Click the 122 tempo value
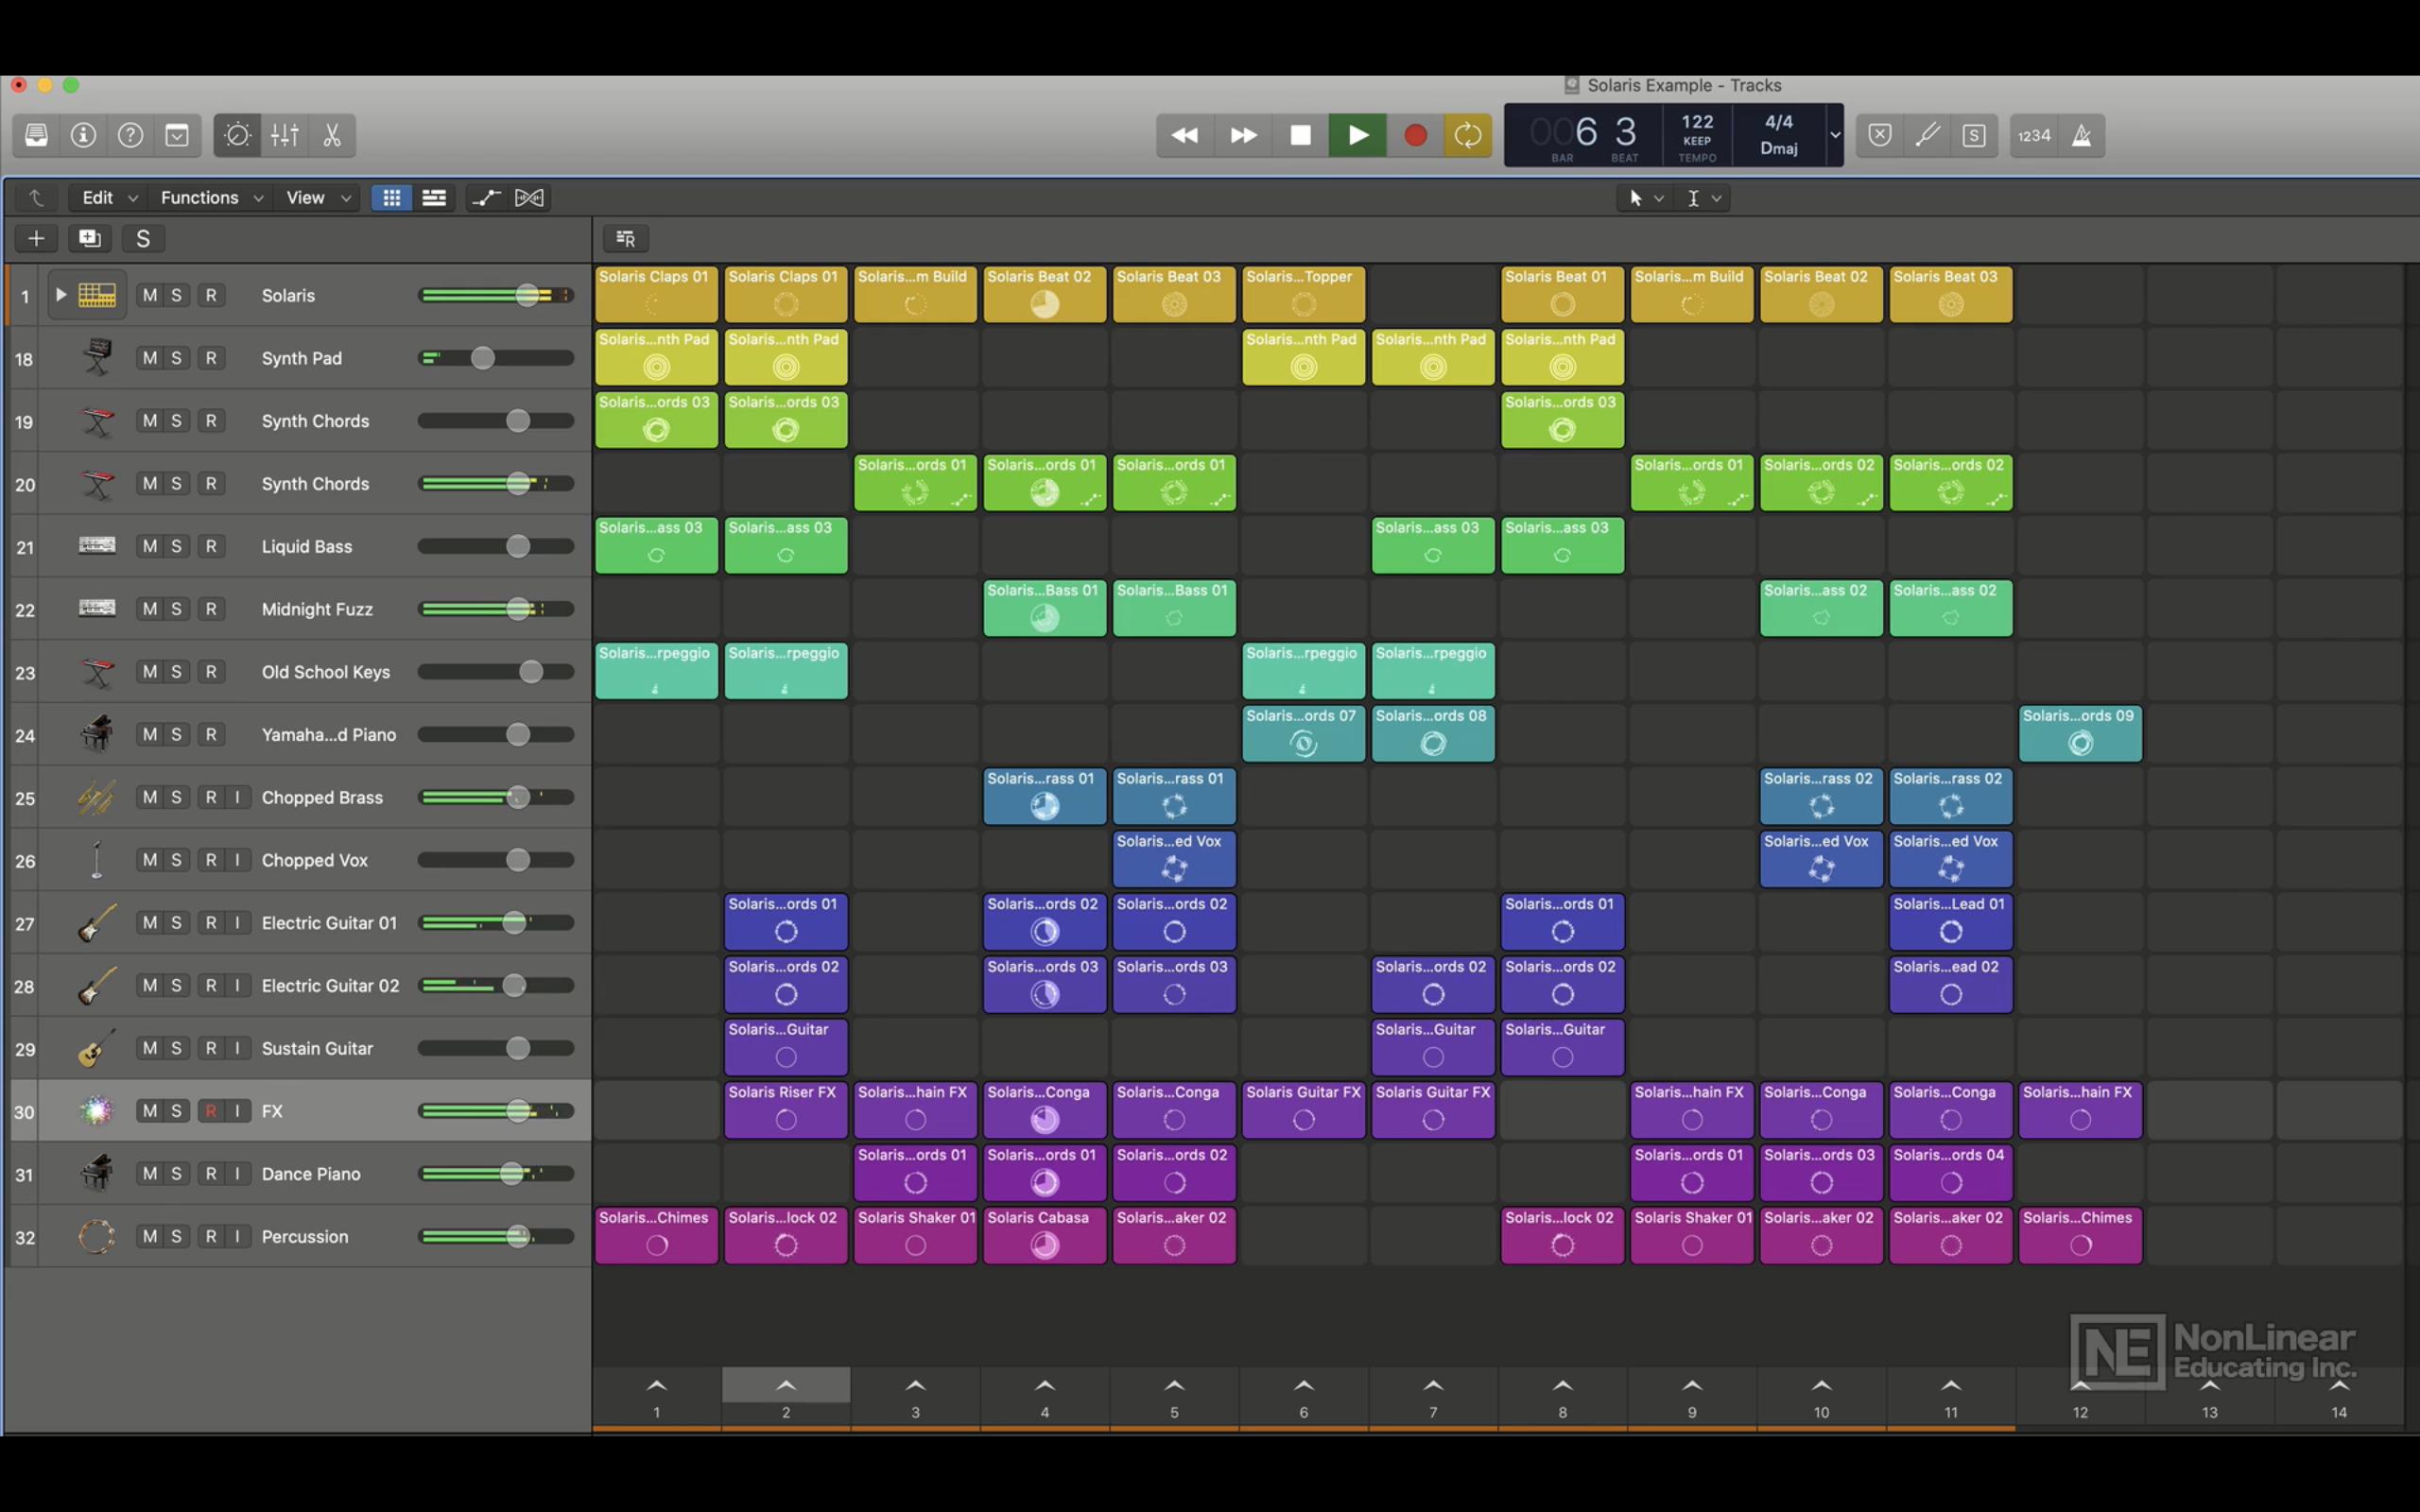The height and width of the screenshot is (1512, 2420). (x=1697, y=122)
